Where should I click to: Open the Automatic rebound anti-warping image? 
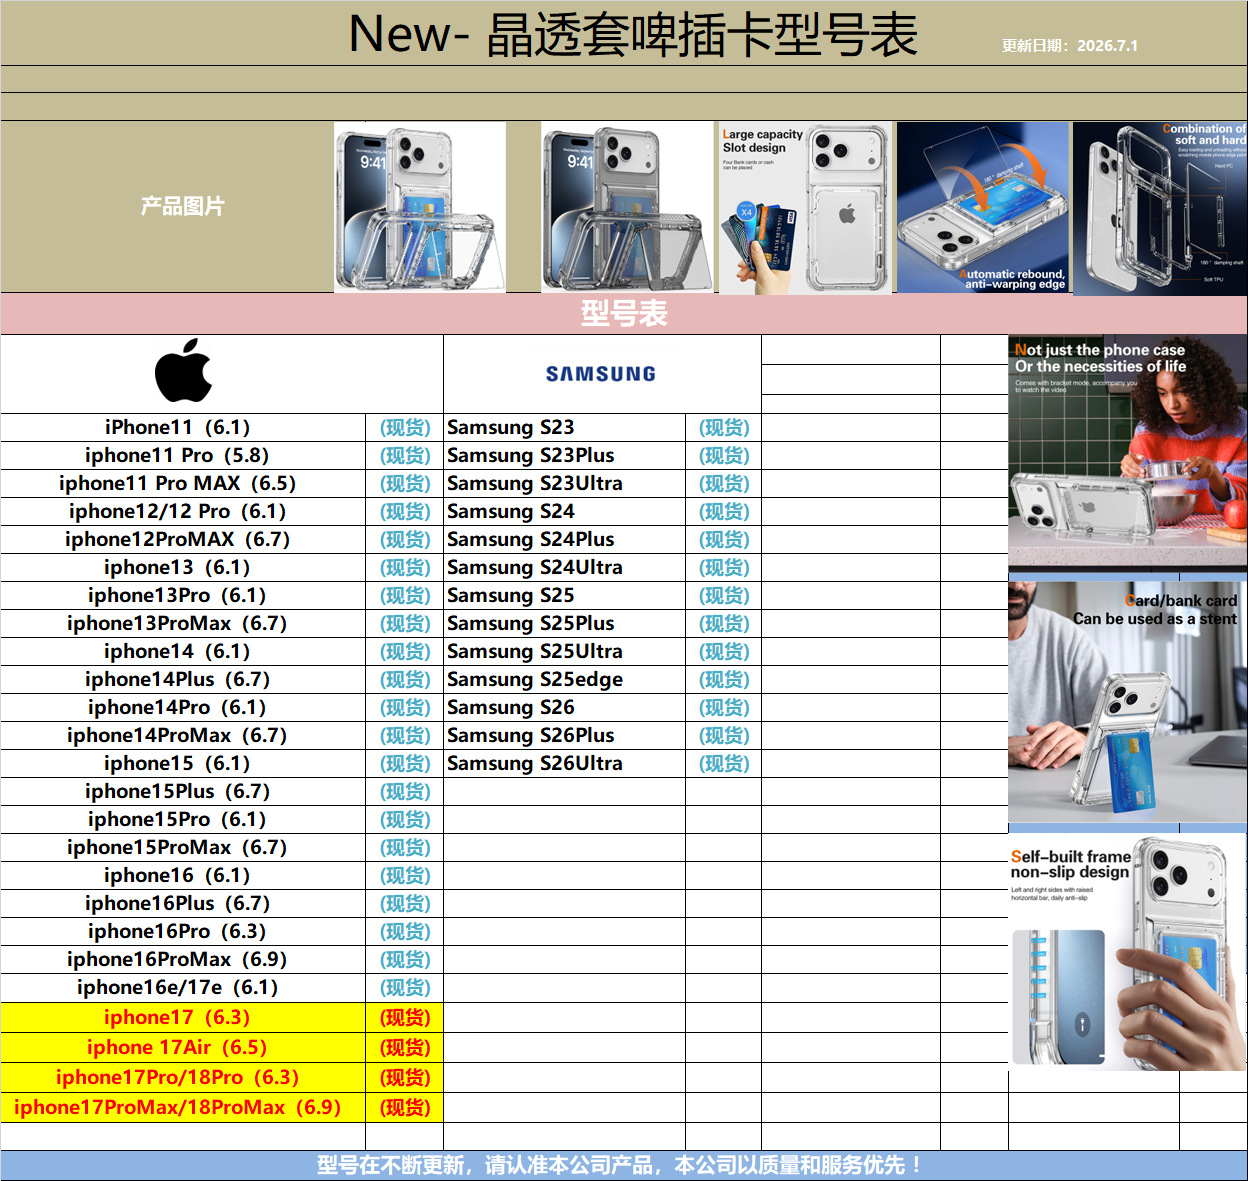point(983,208)
